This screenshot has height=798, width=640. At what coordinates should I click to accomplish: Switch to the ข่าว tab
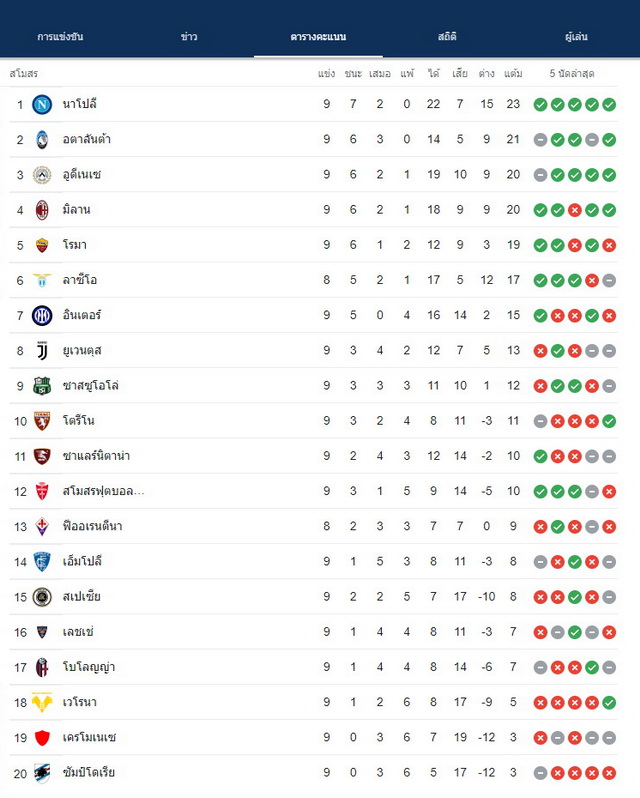189,37
